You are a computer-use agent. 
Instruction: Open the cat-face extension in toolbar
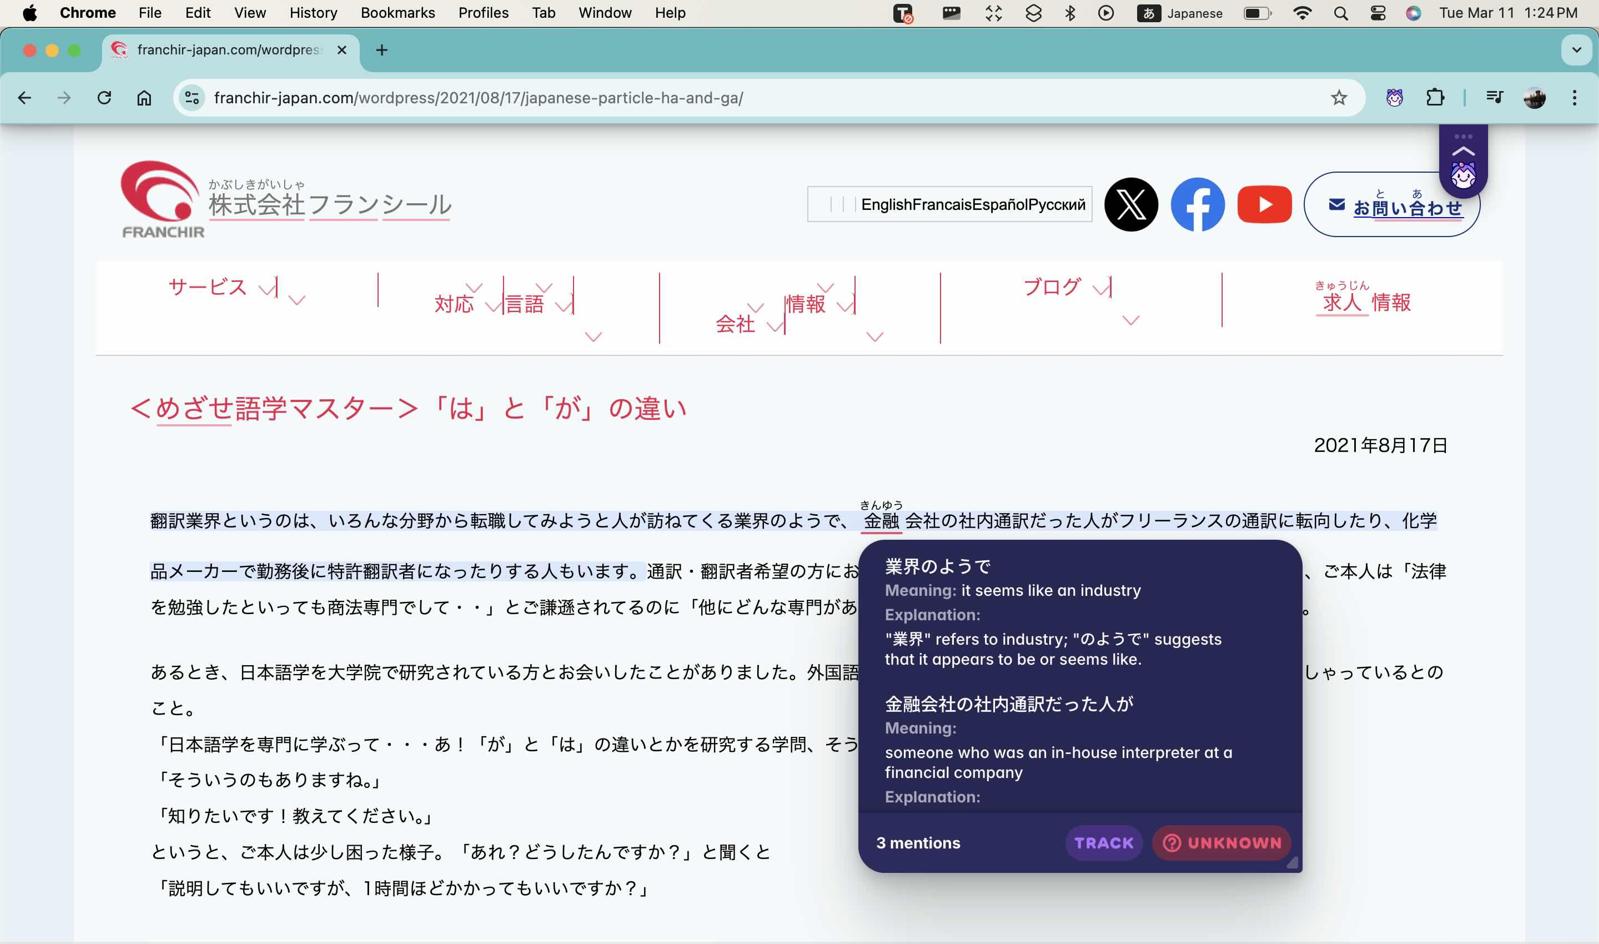coord(1394,97)
